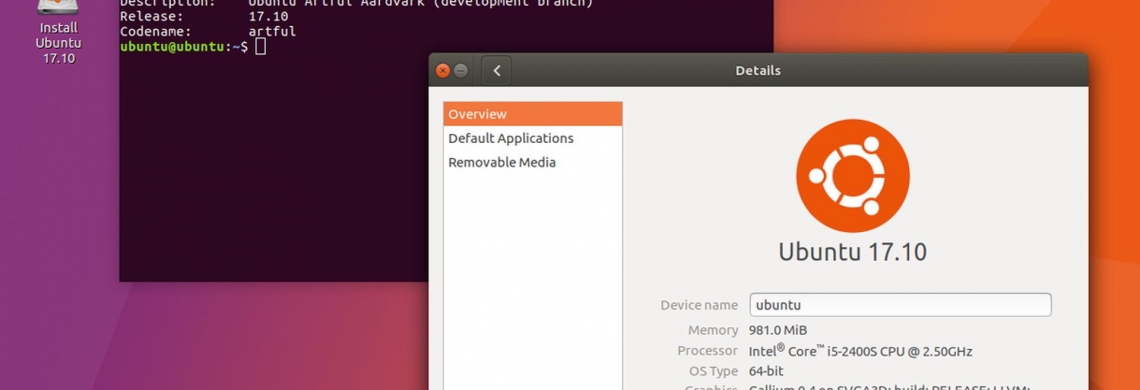Screen dimensions: 1140x390
Task: Open the Default Applications section
Action: pos(533,138)
